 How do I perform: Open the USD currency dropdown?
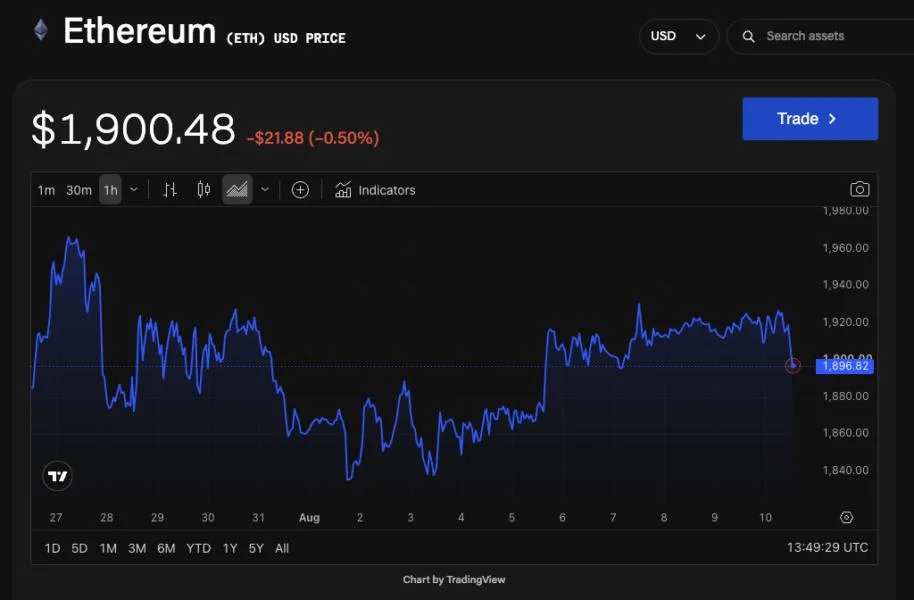tap(679, 36)
